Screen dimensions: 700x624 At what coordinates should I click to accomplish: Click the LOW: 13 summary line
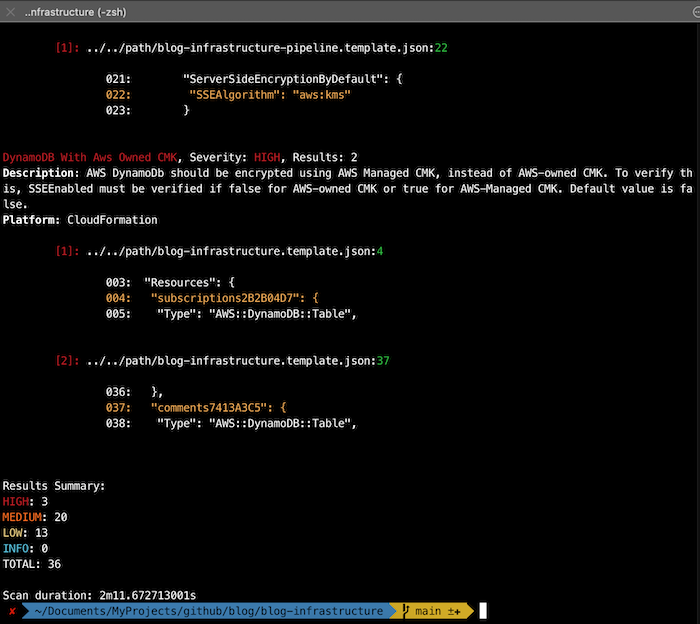pos(25,532)
